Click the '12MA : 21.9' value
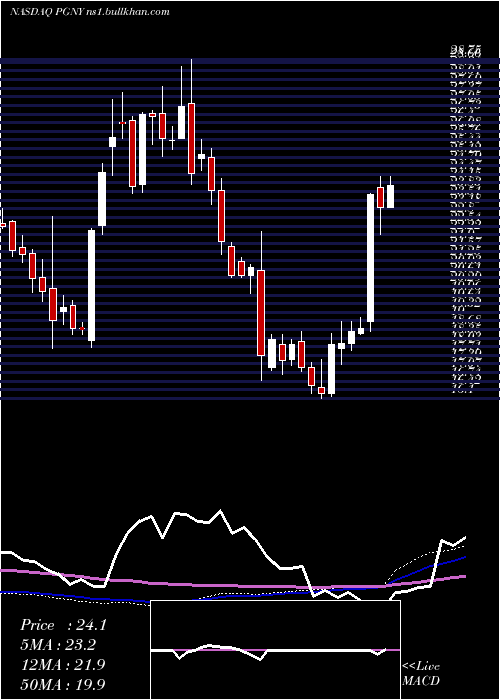 tap(62, 664)
